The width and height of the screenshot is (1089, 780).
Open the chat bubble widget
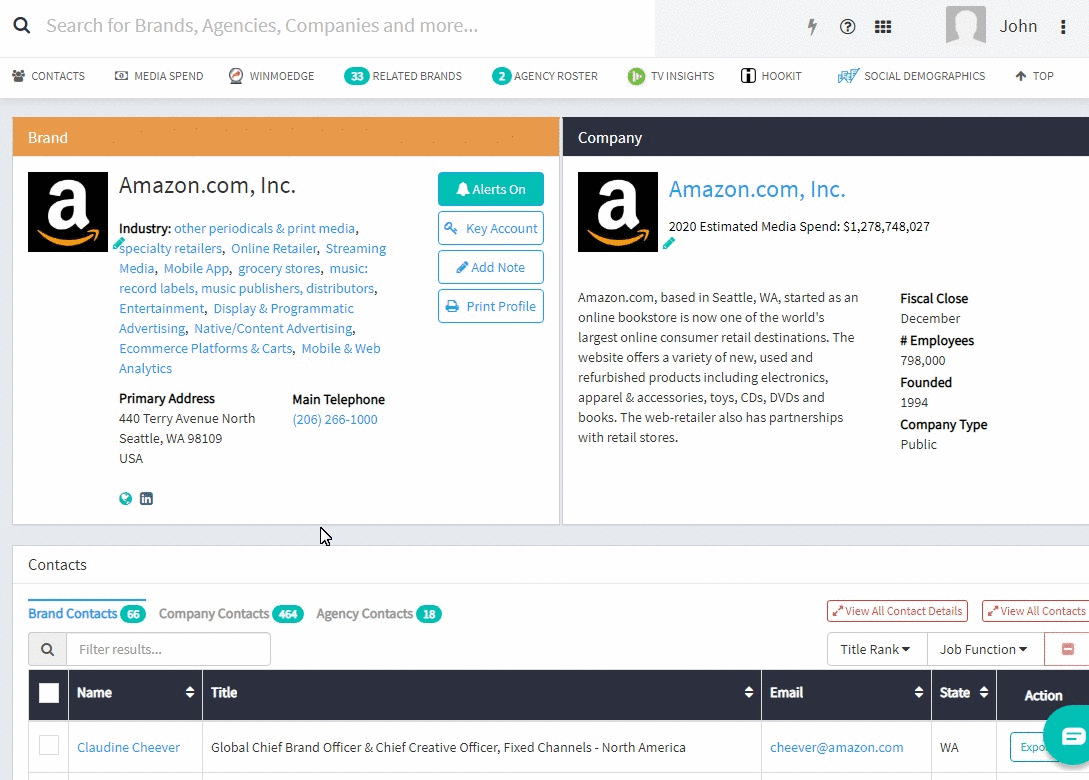[x=1072, y=736]
